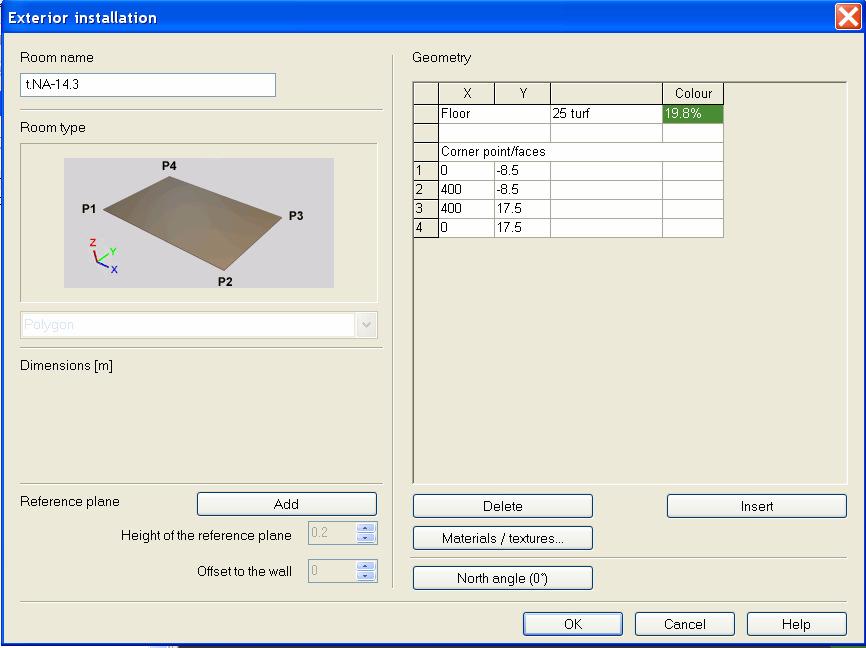Click the Offset to the wall field
Viewport: 866px width, 648px height.
(332, 571)
